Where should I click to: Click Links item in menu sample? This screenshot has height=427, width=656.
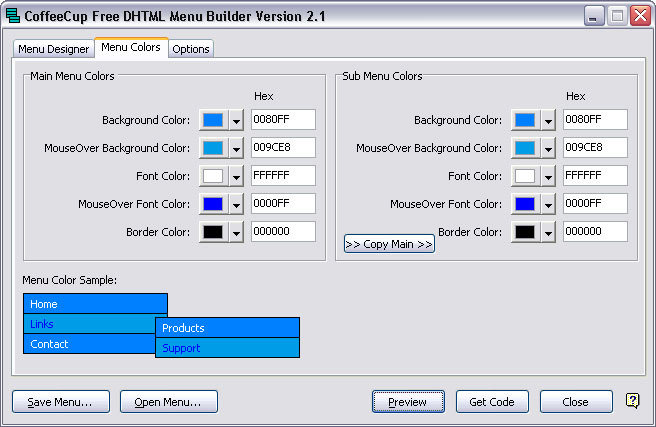coord(90,324)
